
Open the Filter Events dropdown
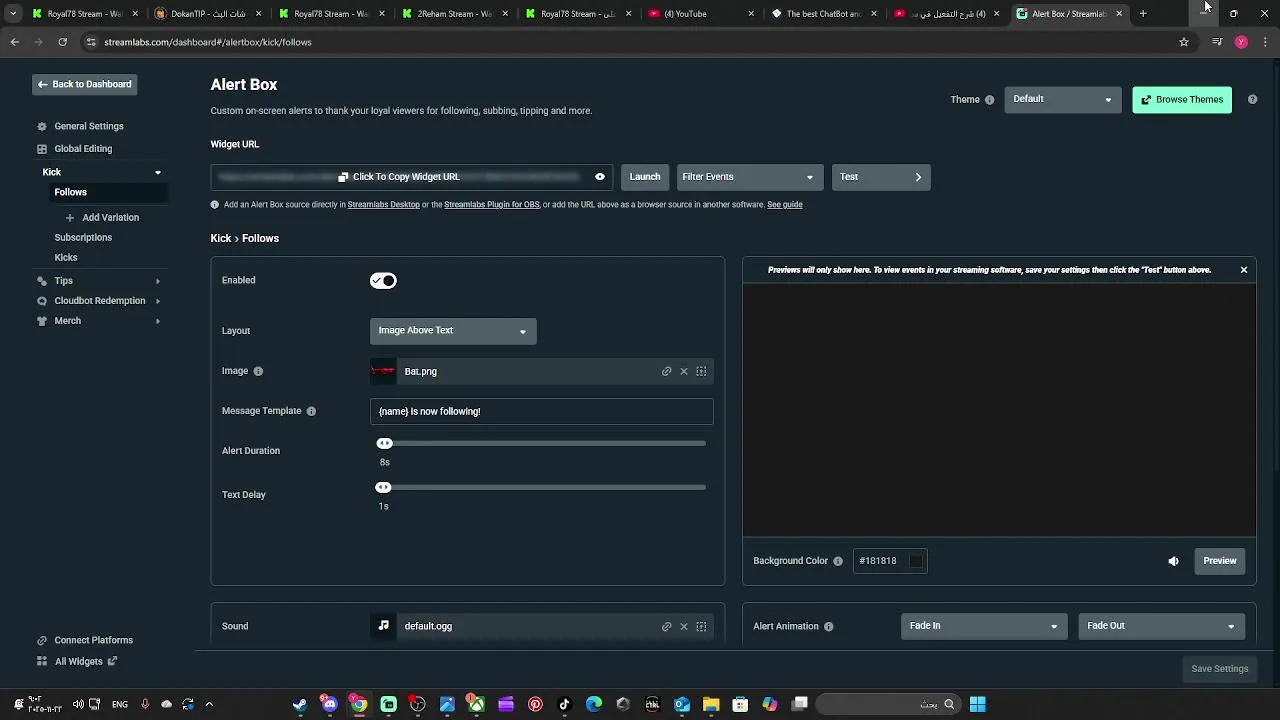(750, 177)
